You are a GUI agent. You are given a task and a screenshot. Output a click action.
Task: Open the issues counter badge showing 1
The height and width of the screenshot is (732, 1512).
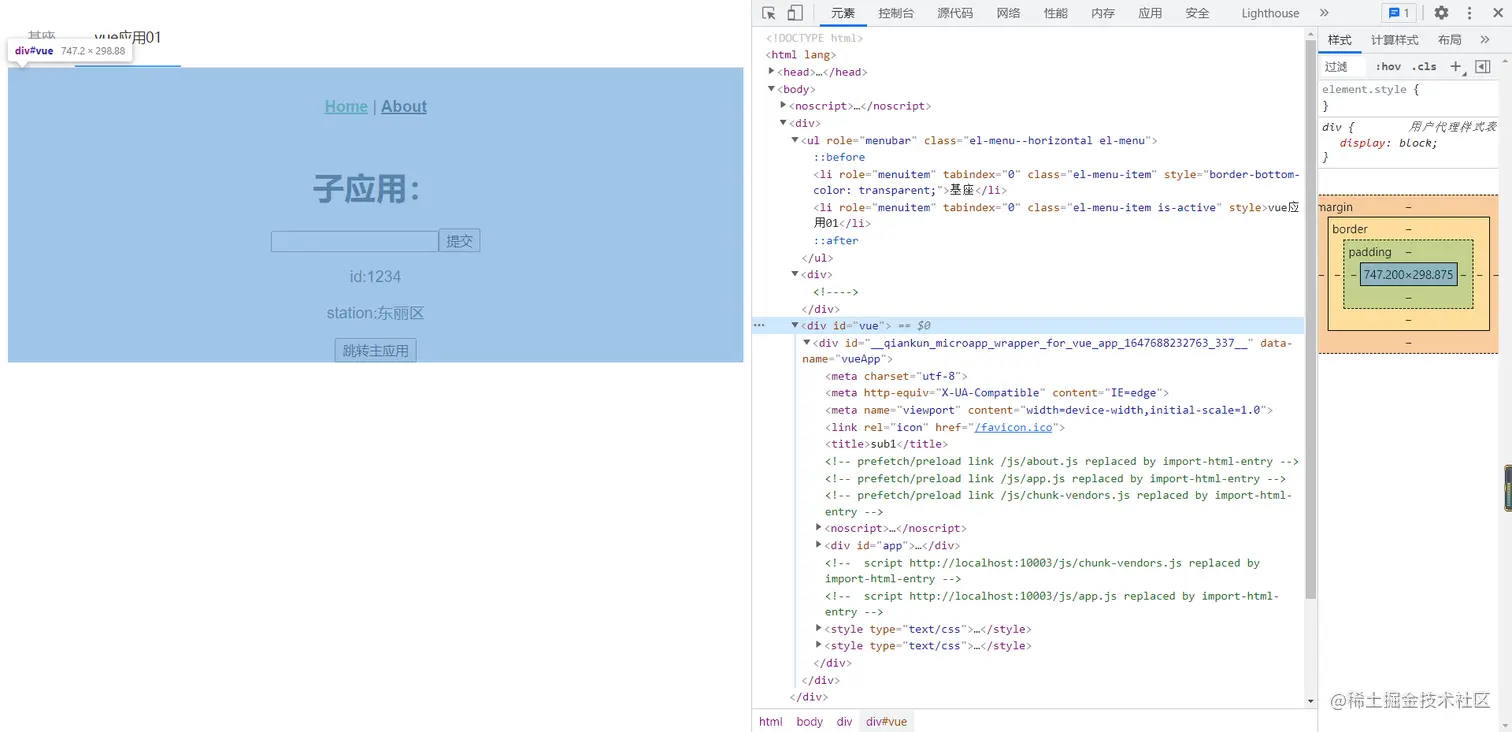(x=1397, y=13)
